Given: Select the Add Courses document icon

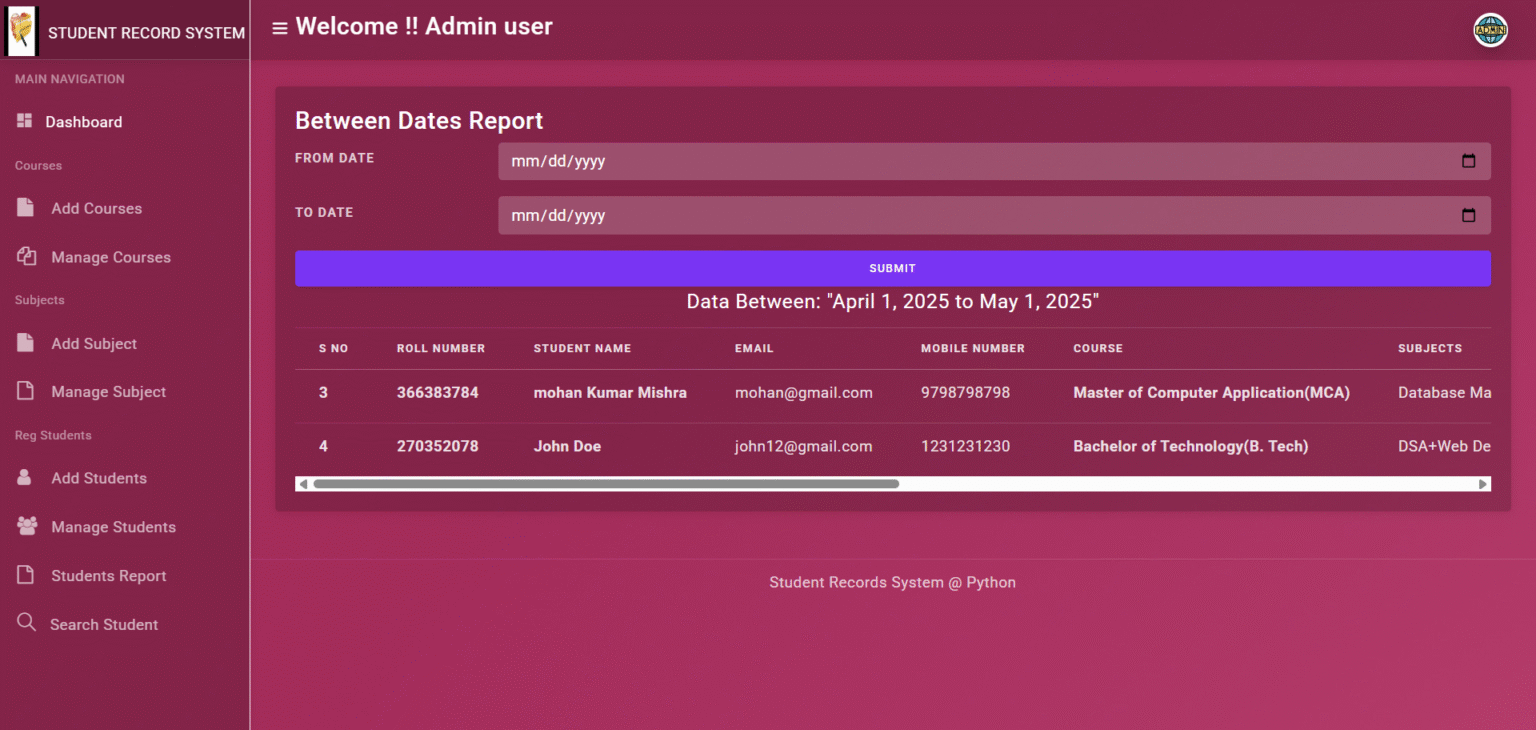Looking at the screenshot, I should pyautogui.click(x=27, y=208).
